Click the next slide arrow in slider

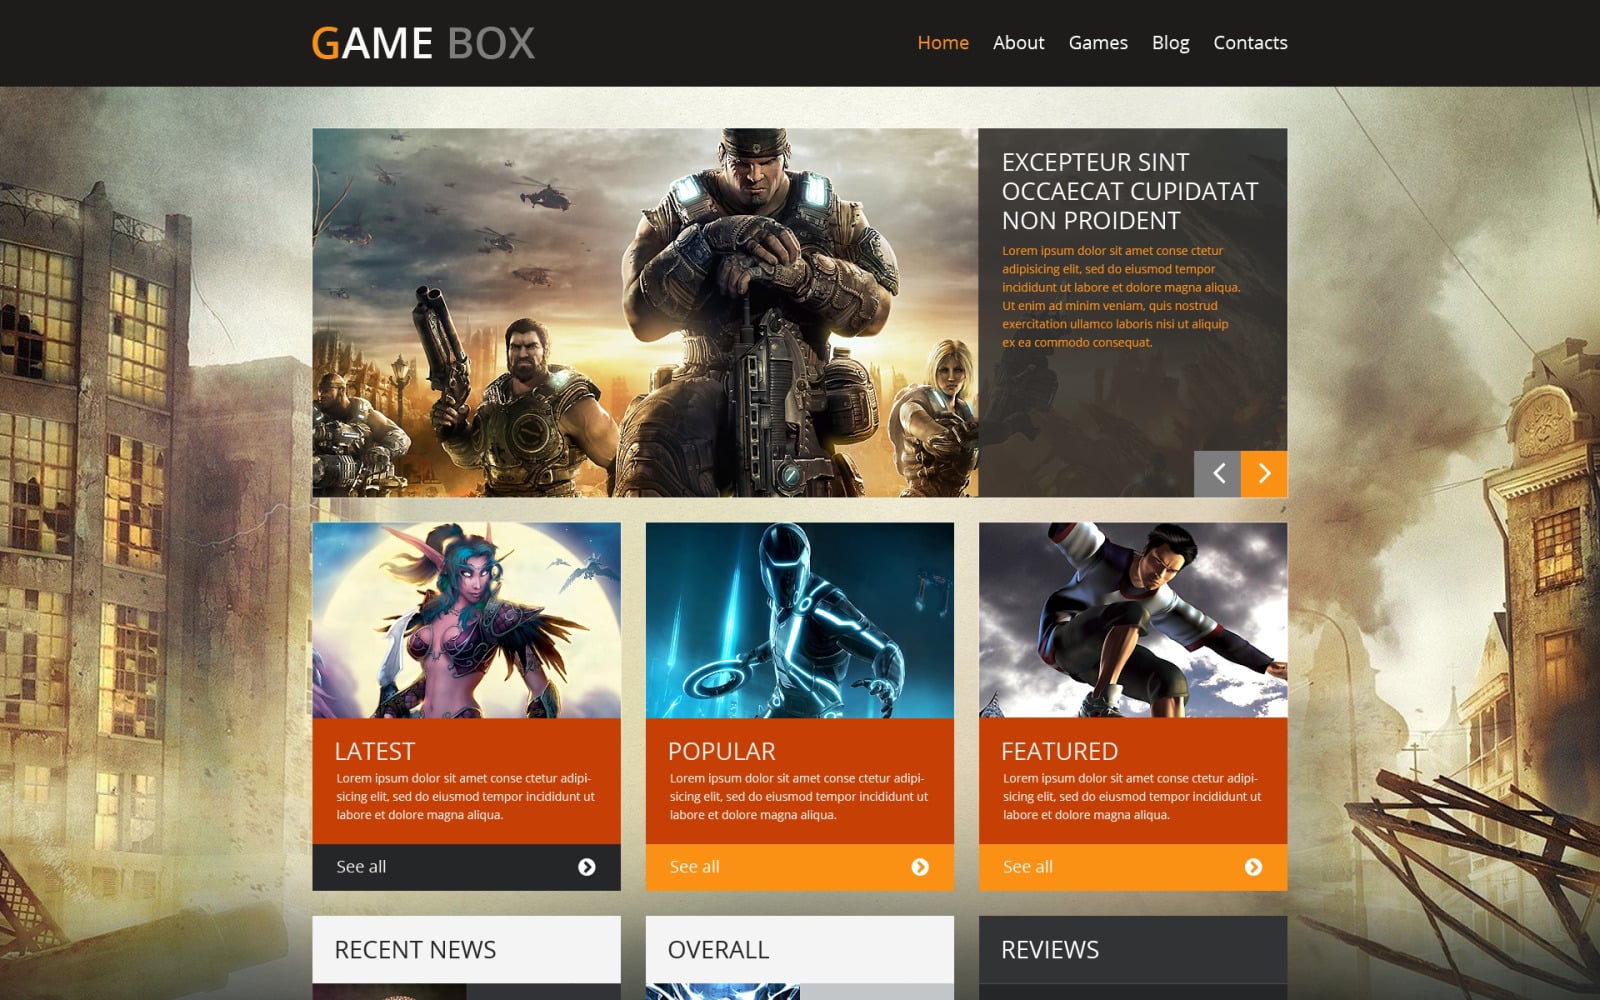coord(1264,474)
